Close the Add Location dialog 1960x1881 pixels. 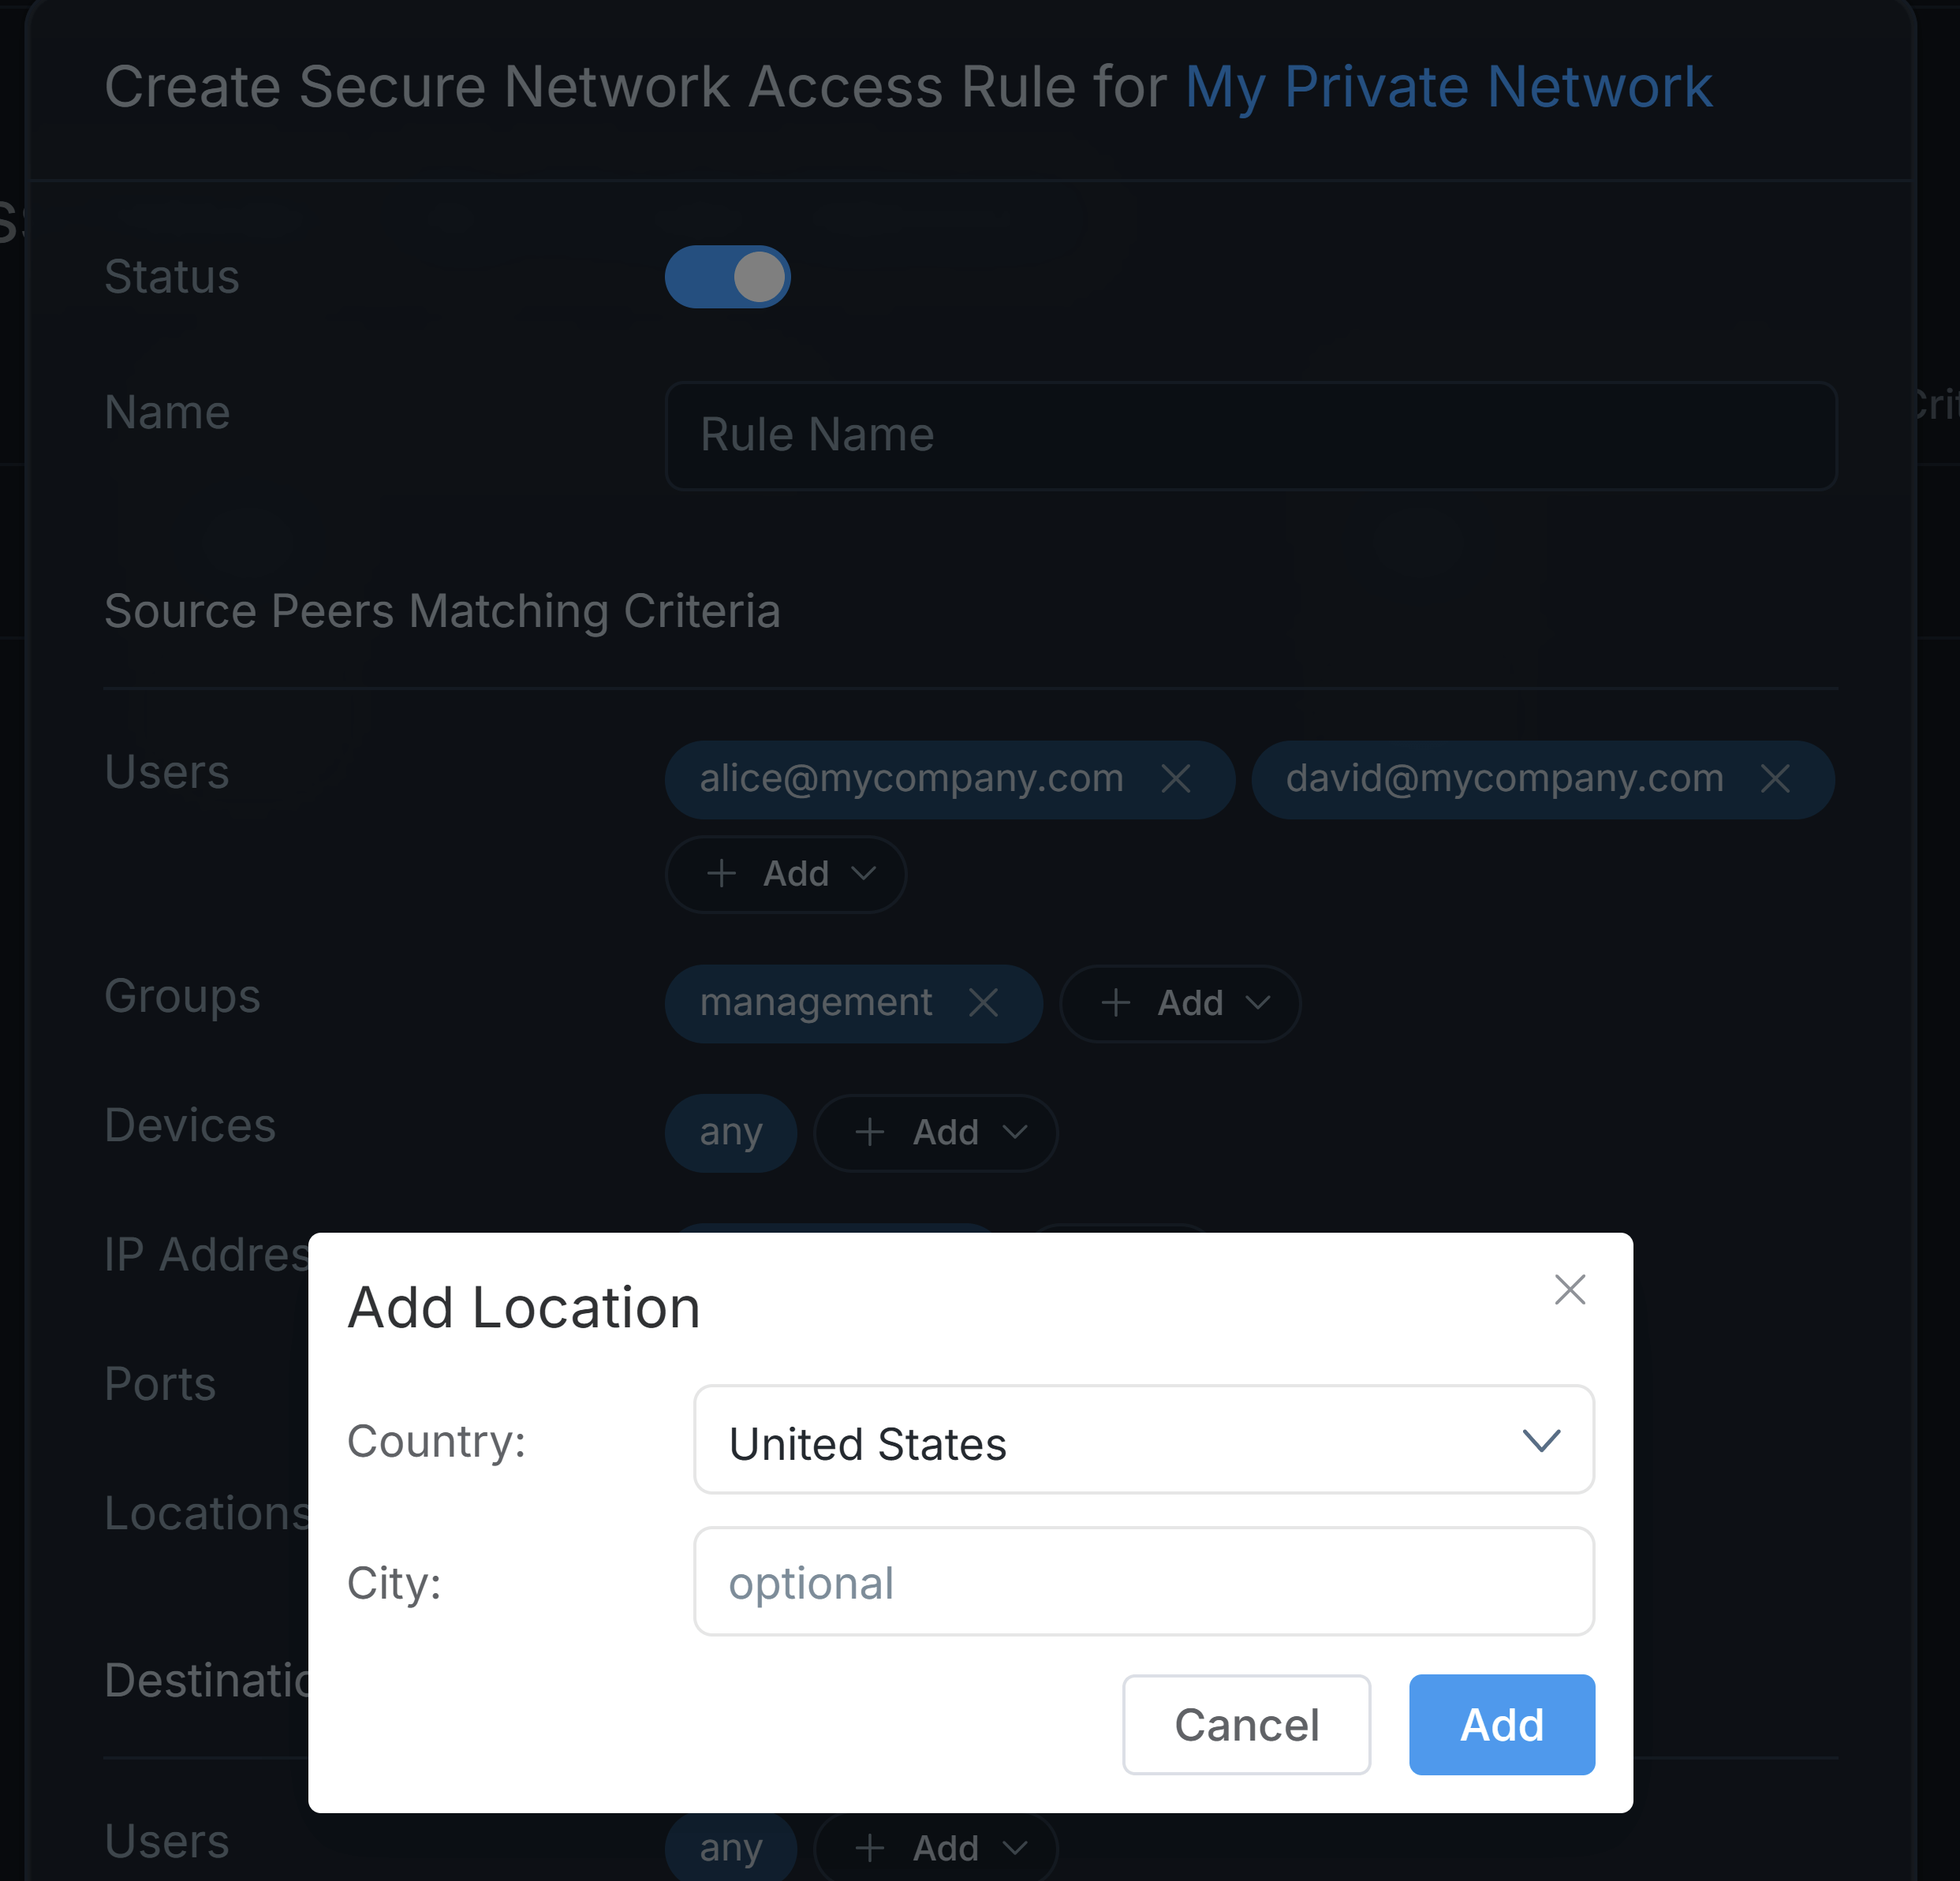pos(1570,1290)
